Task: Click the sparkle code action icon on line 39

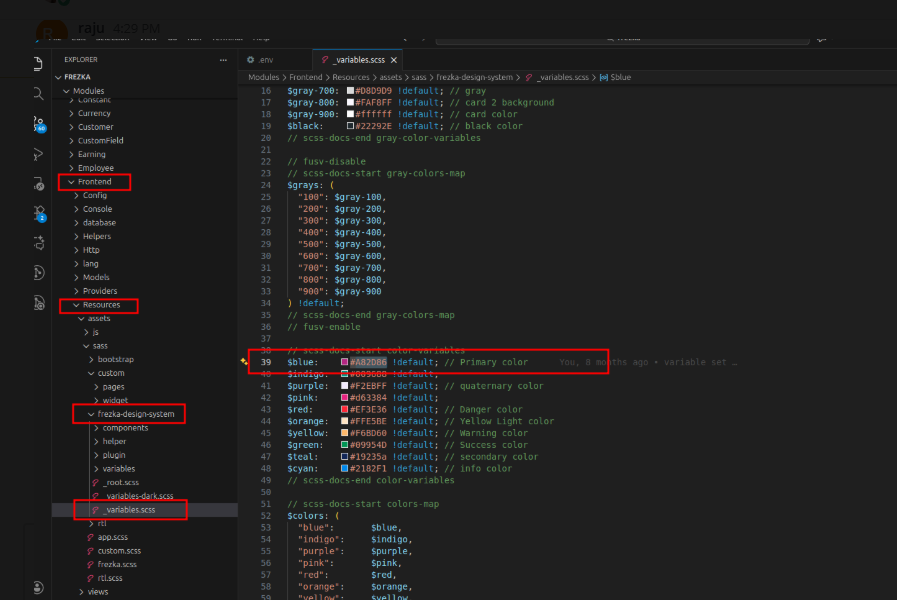Action: pos(243,362)
